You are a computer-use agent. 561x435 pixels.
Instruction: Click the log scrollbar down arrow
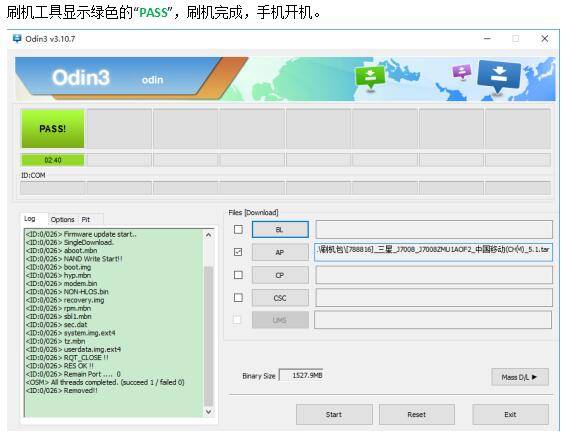coord(209,412)
